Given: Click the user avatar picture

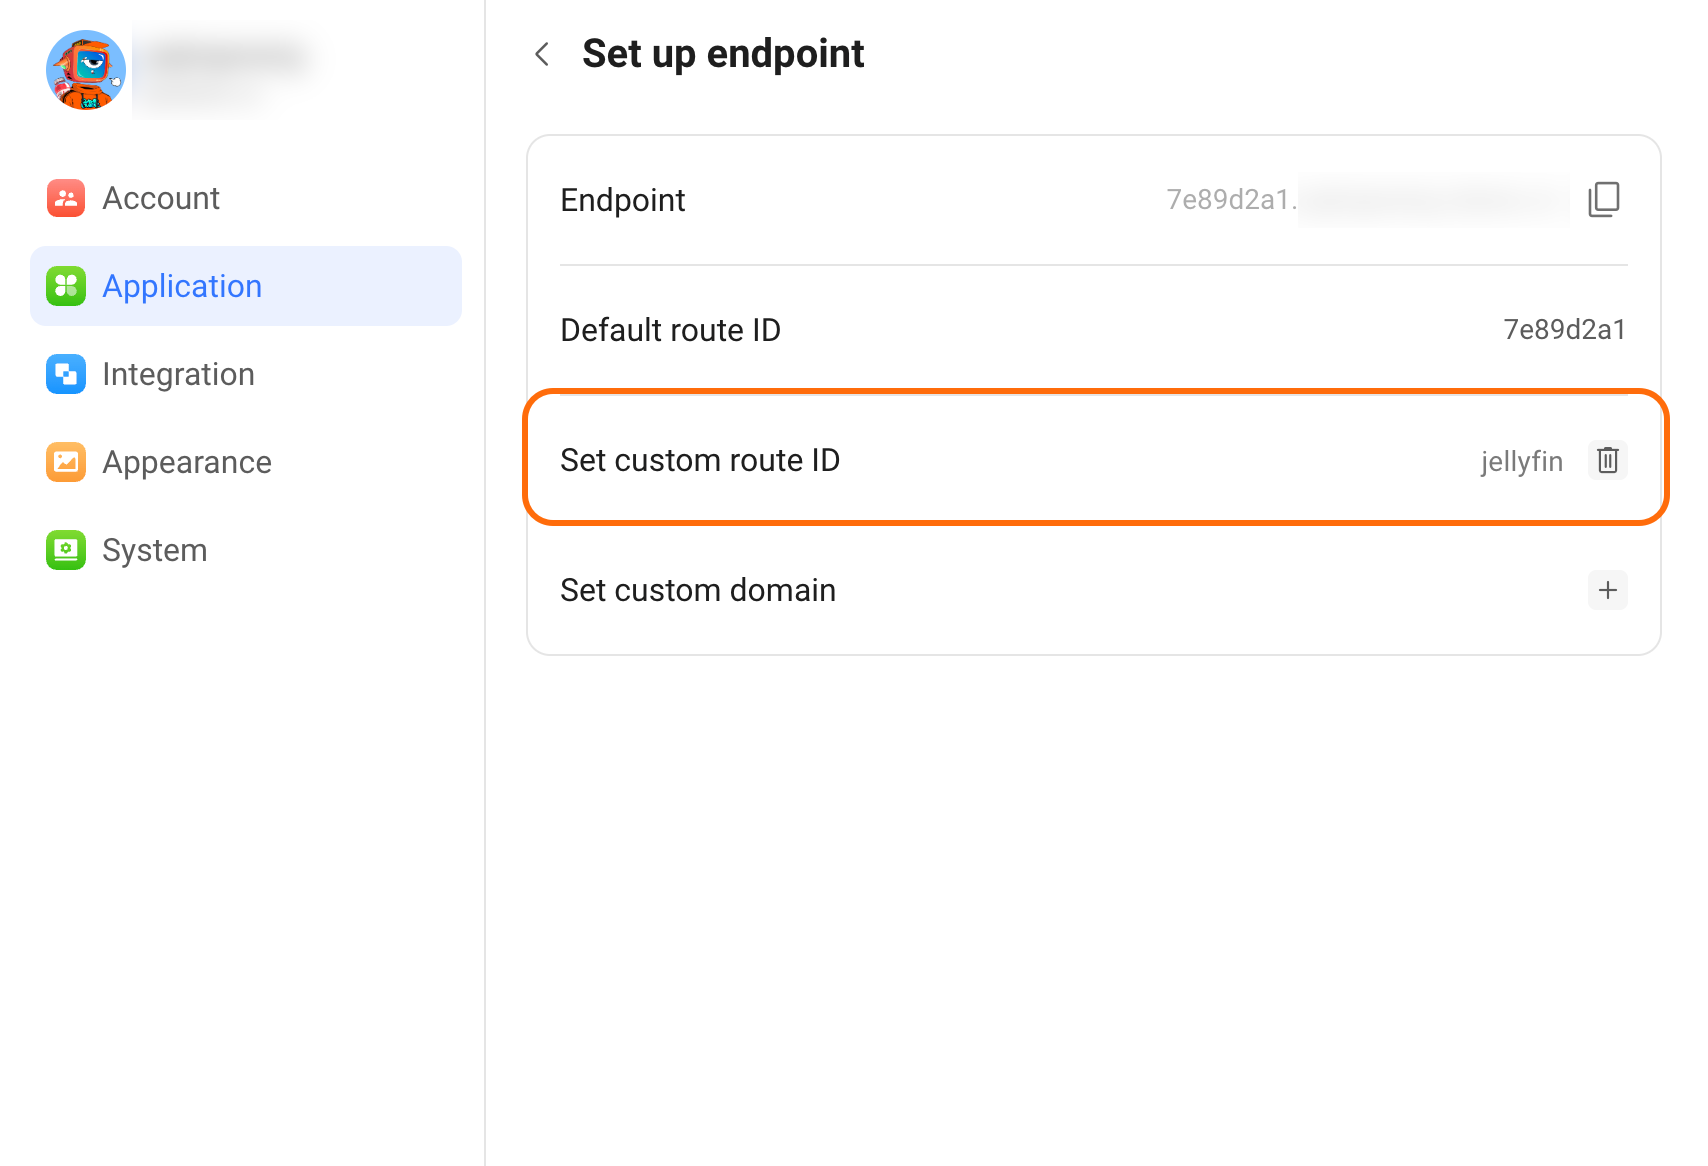Looking at the screenshot, I should click(86, 70).
